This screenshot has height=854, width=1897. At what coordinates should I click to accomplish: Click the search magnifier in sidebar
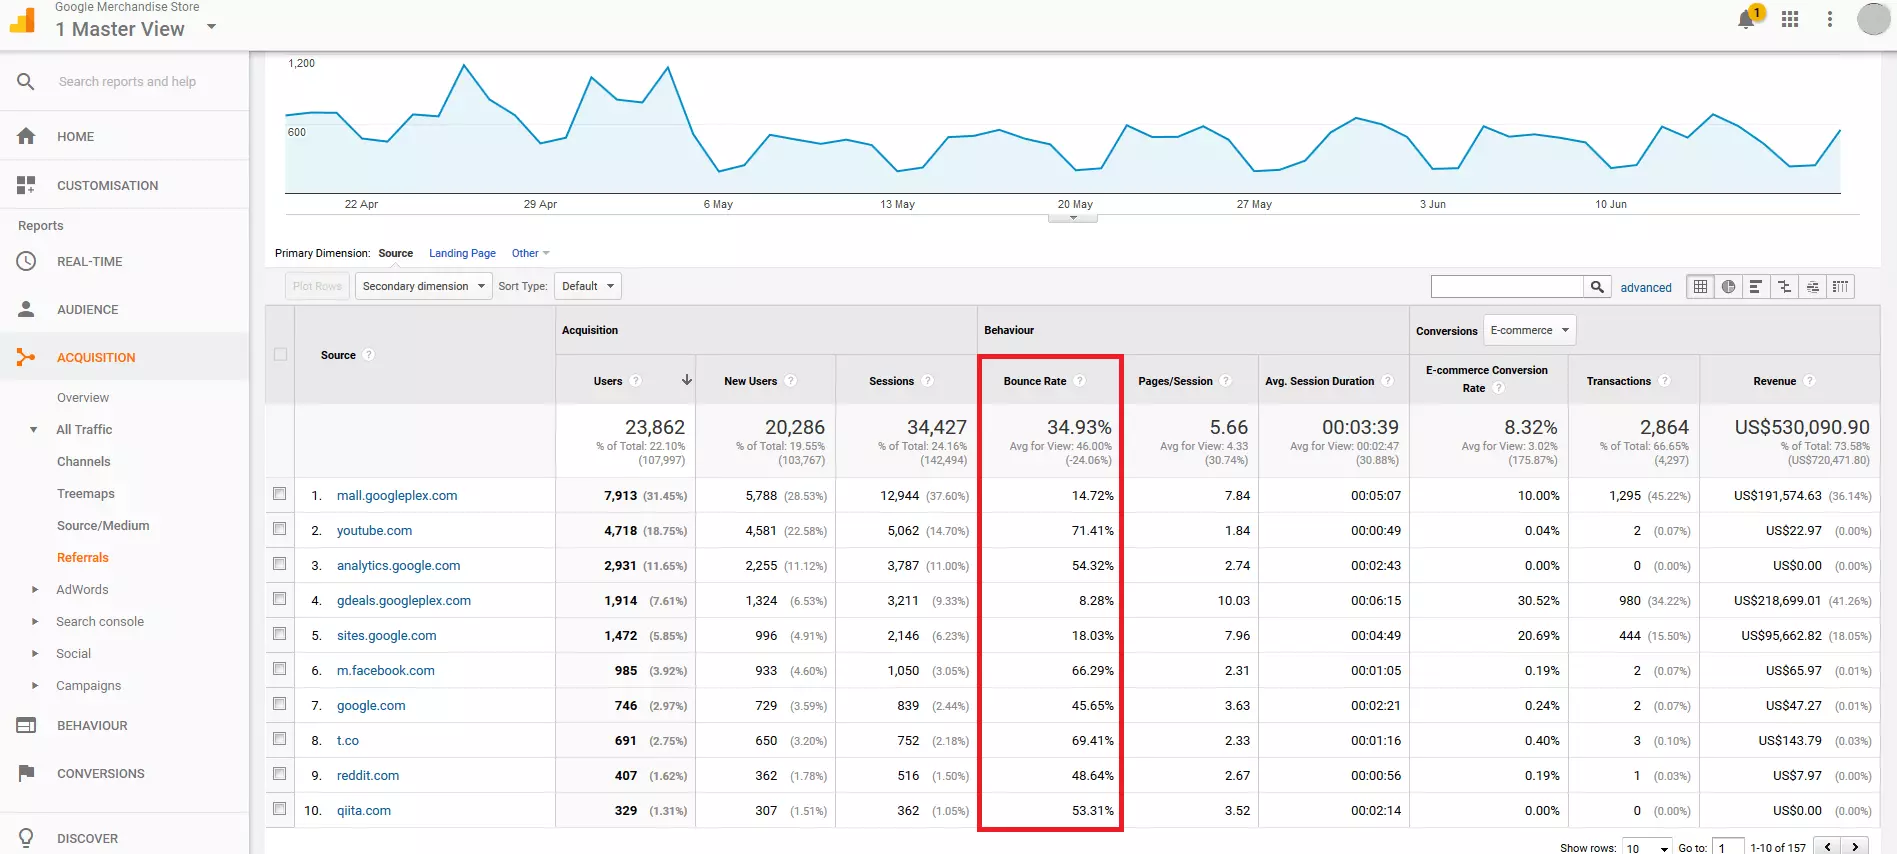click(x=26, y=81)
